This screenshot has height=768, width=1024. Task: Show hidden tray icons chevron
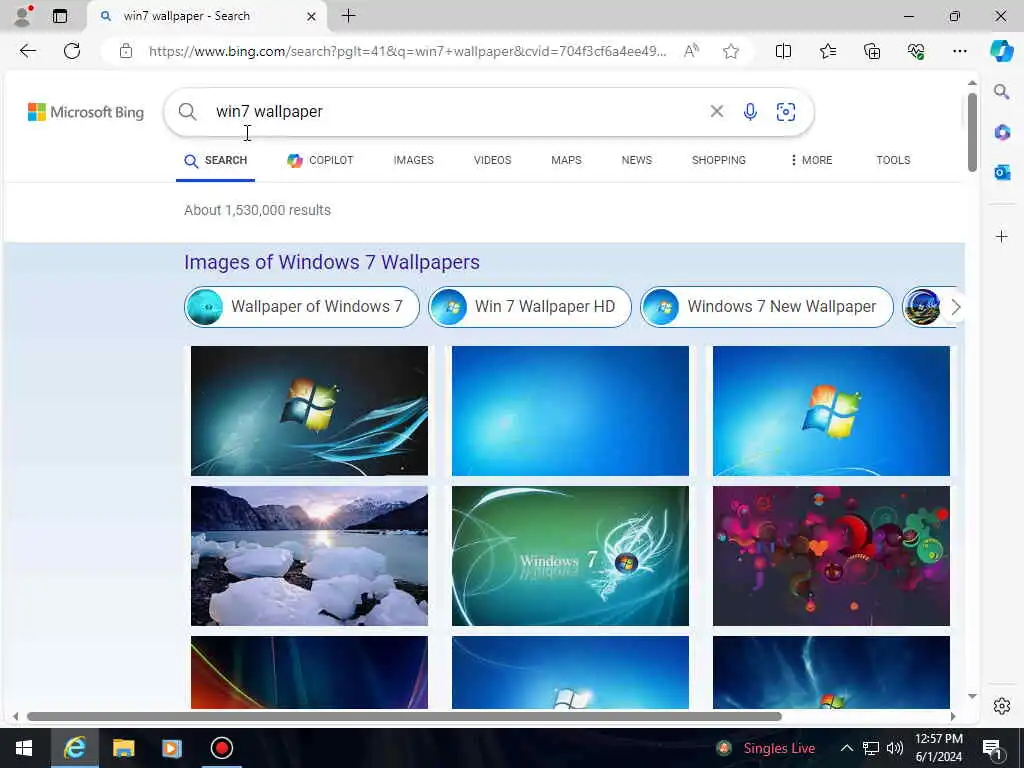tap(846, 748)
